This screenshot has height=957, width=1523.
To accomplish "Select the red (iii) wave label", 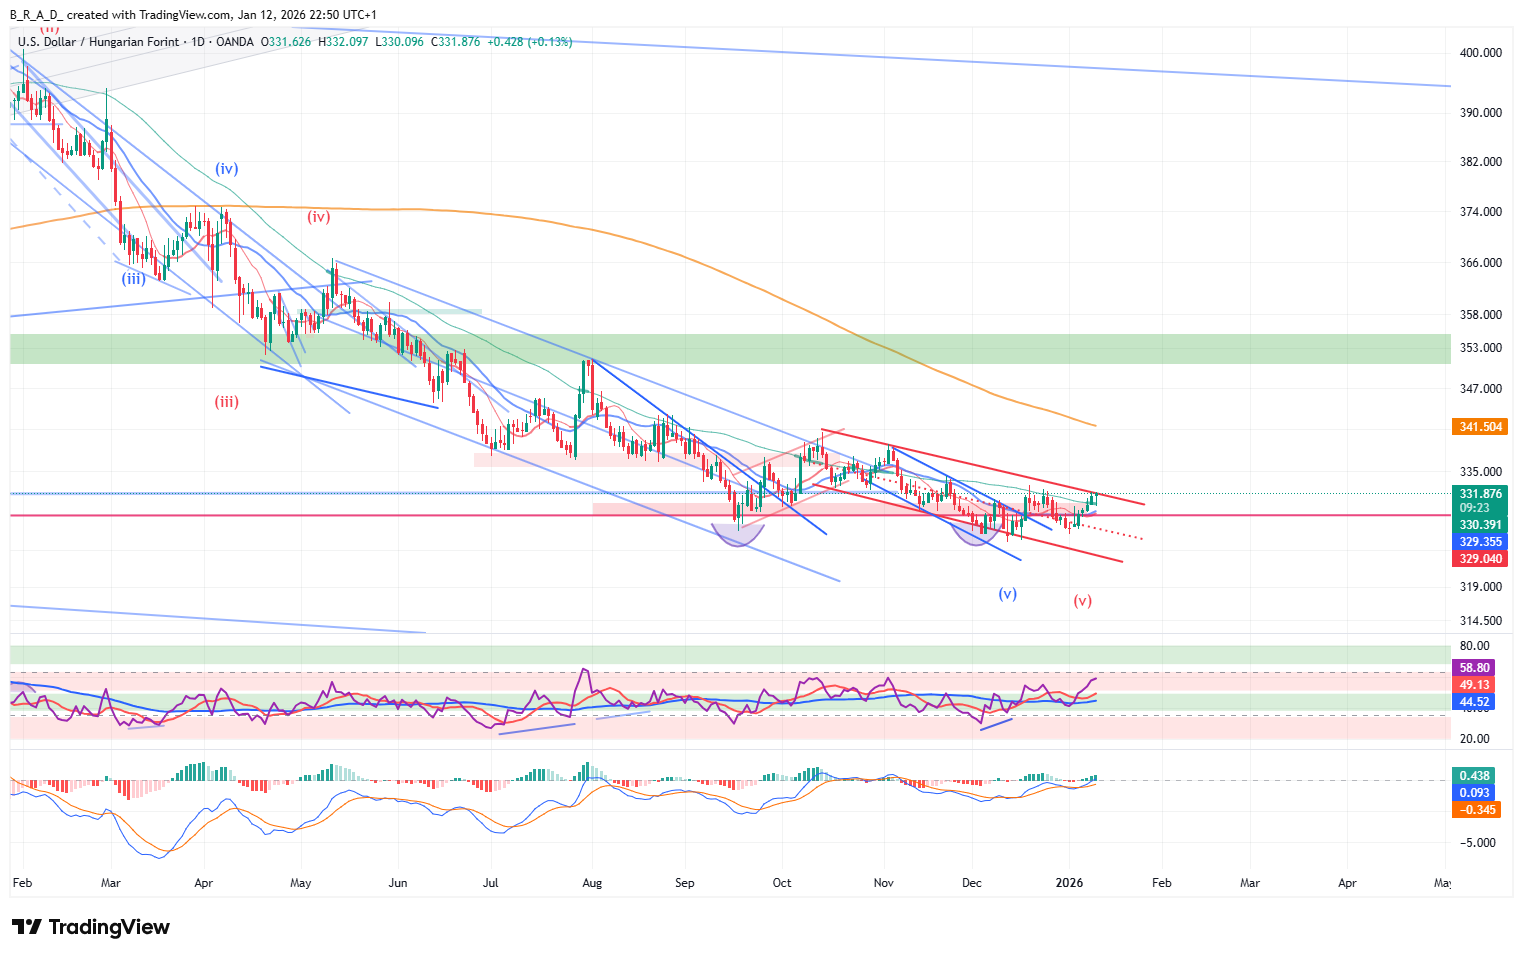I will tap(227, 402).
